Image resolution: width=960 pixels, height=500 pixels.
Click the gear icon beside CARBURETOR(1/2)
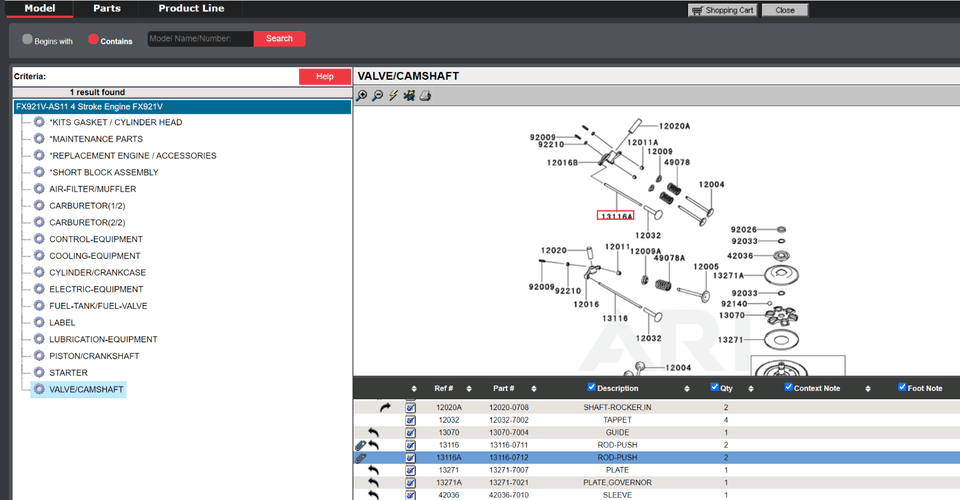click(x=39, y=206)
